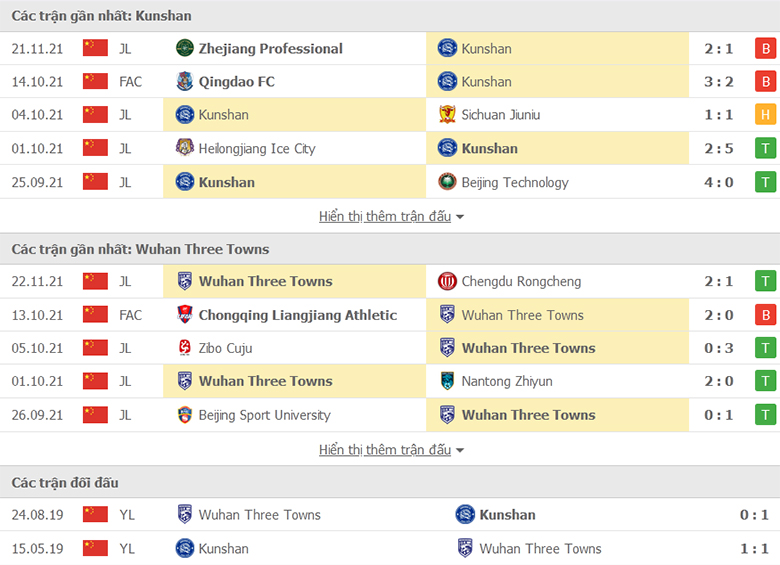Click the Heilongjiang Ice City logo
The width and height of the screenshot is (780, 565).
[185, 148]
